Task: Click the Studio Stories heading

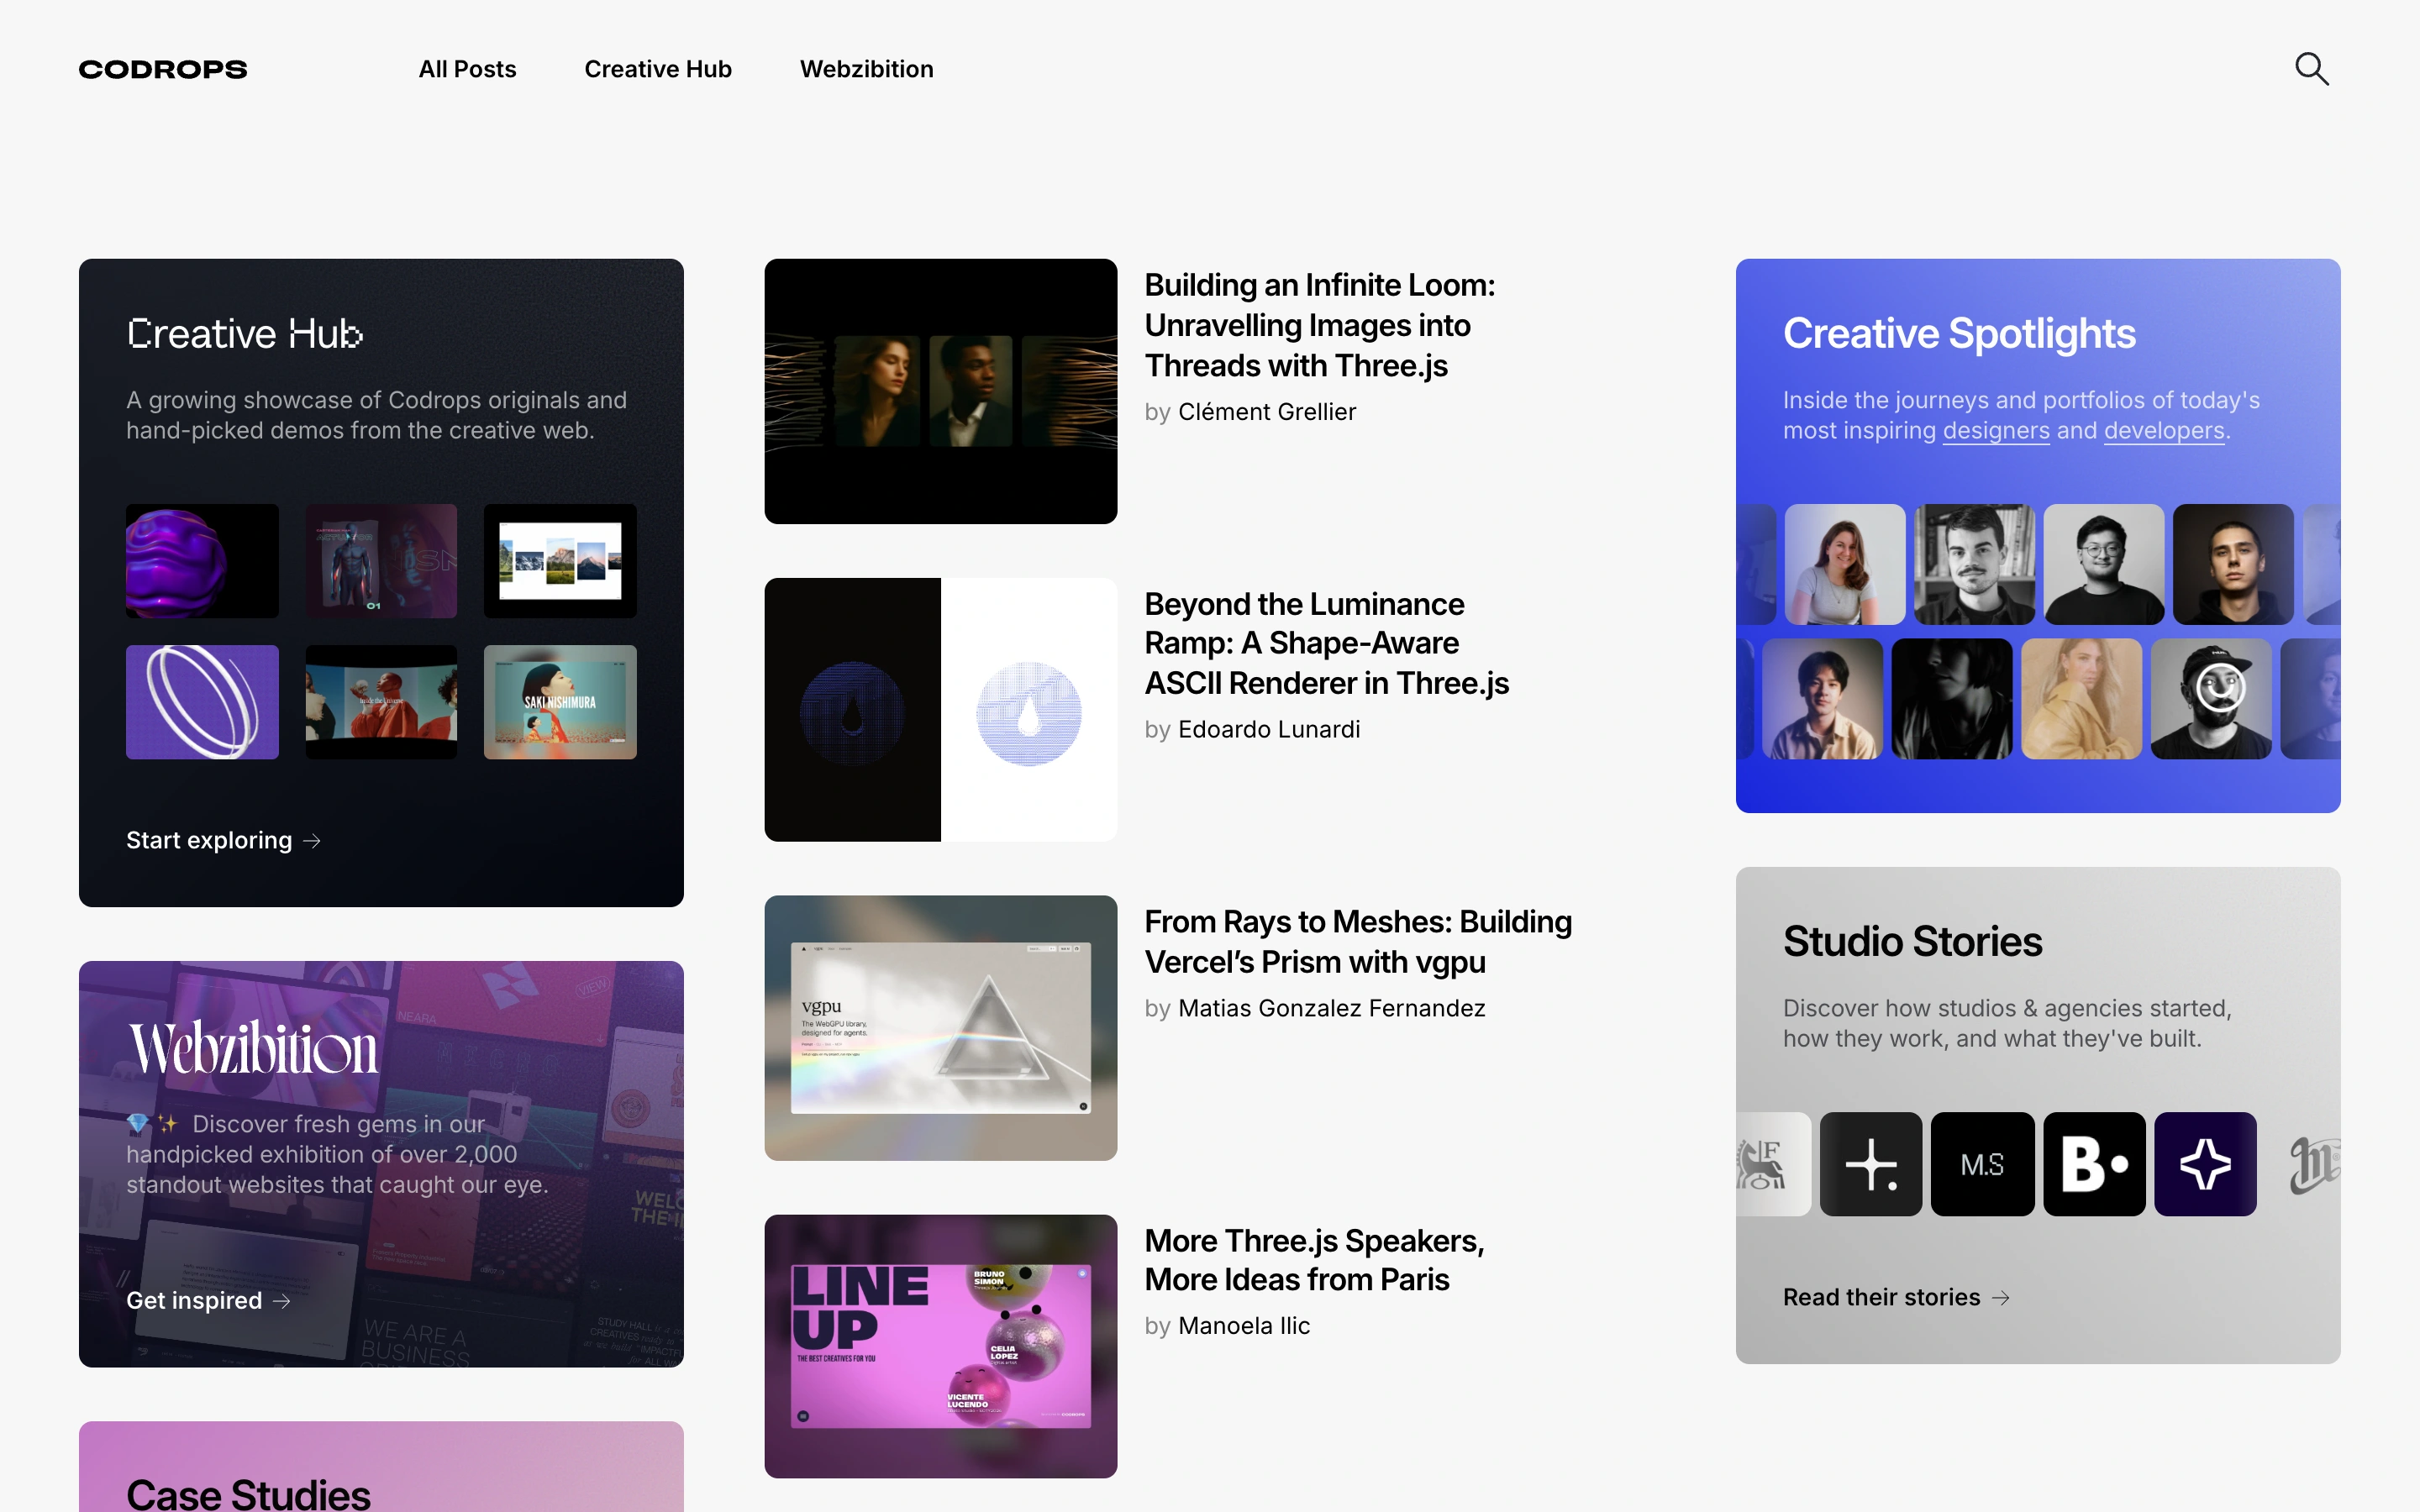Action: (1912, 941)
